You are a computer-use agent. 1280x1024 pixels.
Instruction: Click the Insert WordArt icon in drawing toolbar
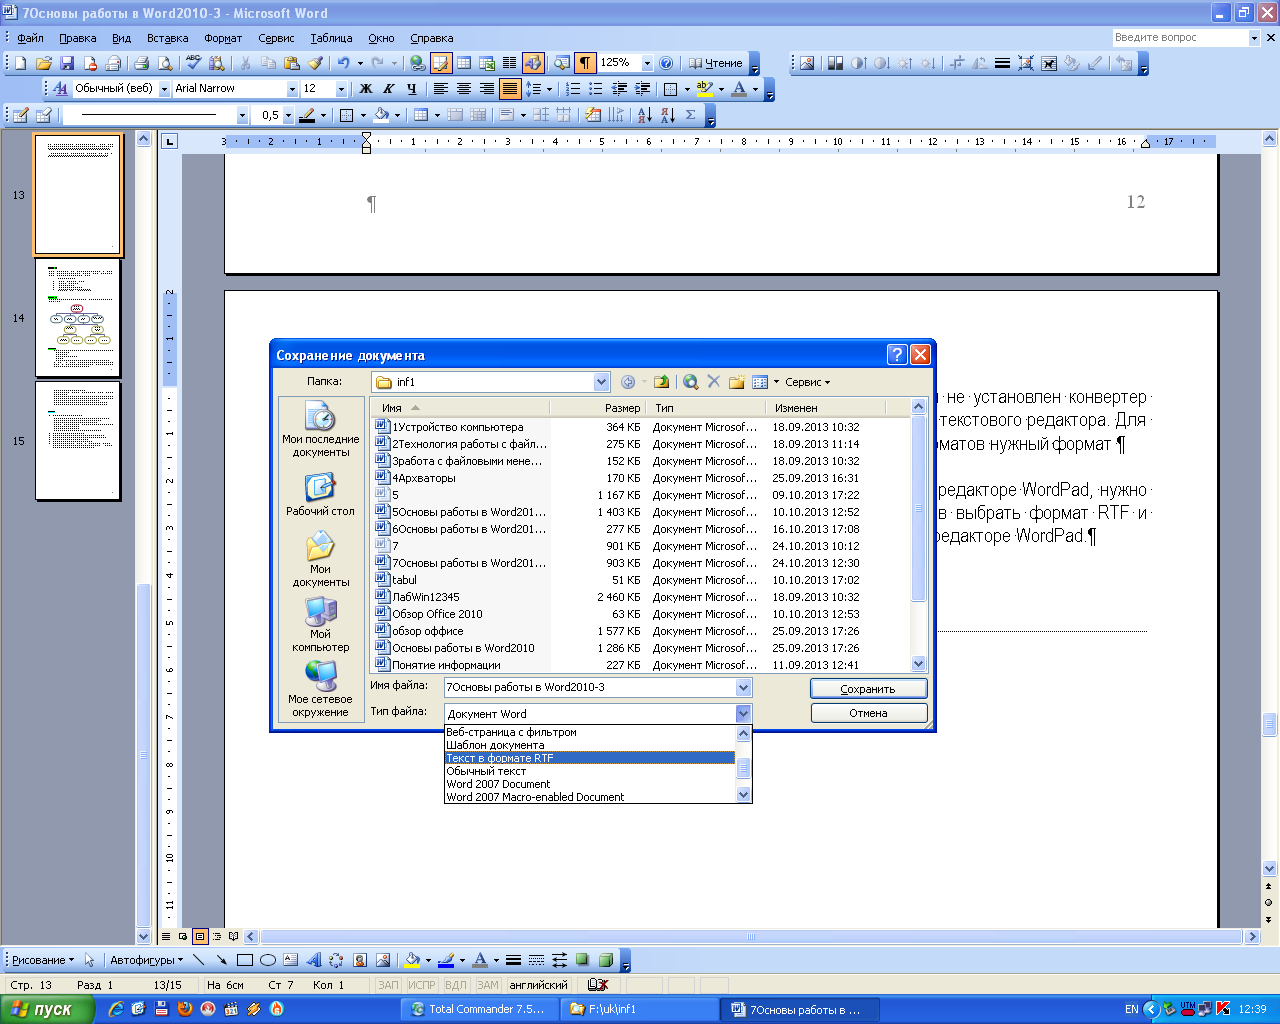pos(313,960)
